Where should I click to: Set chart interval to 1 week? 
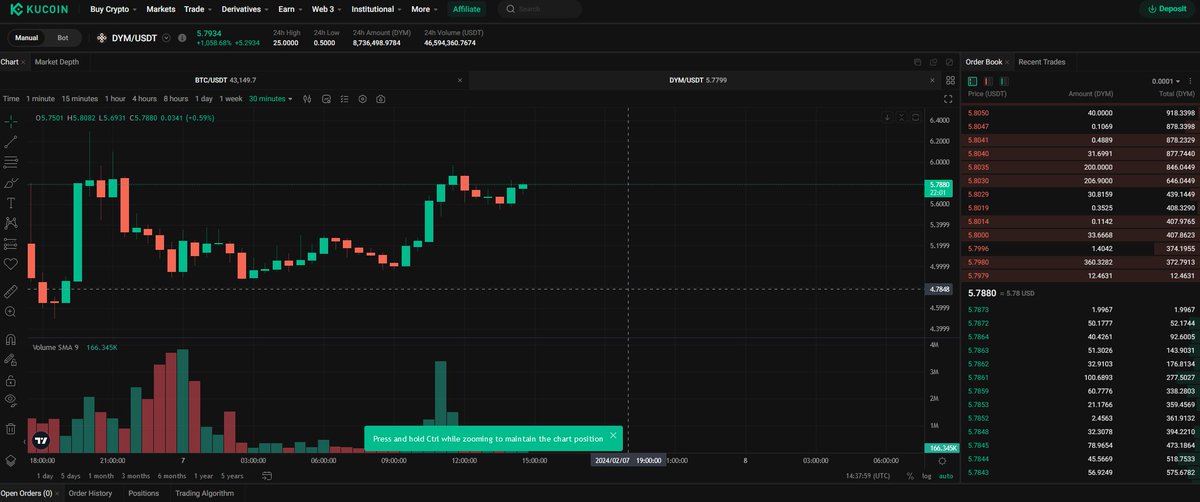(x=231, y=99)
